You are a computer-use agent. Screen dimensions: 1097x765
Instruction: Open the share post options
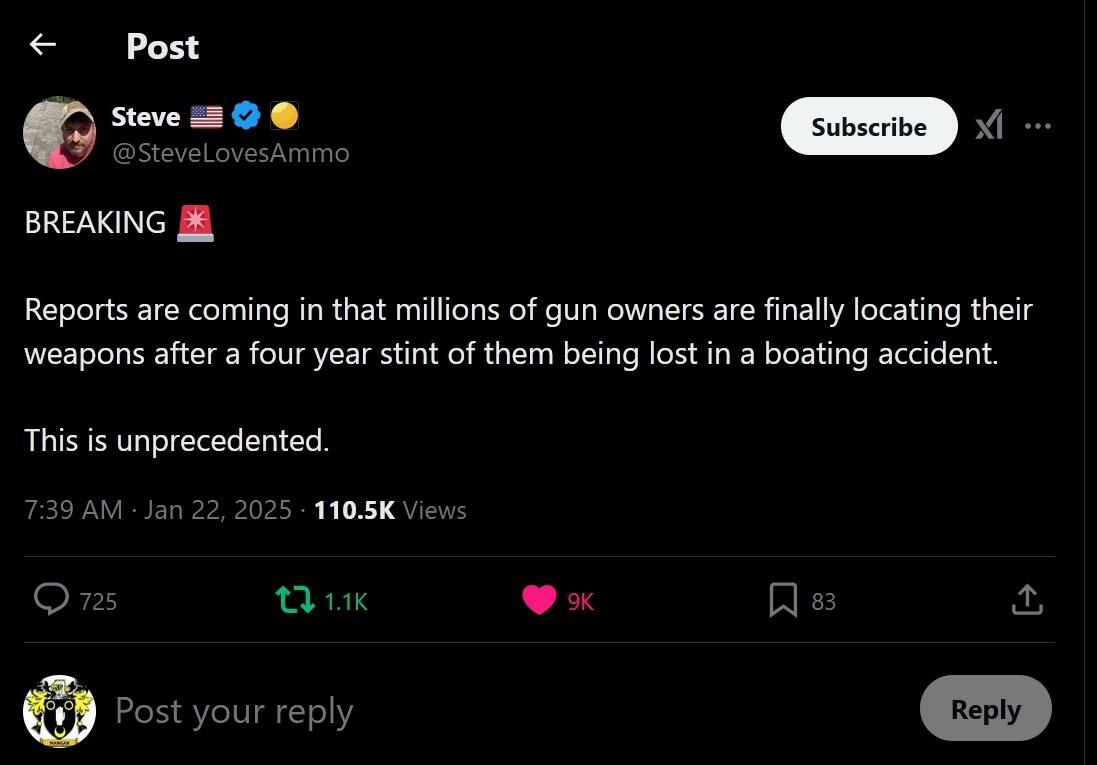[1027, 600]
